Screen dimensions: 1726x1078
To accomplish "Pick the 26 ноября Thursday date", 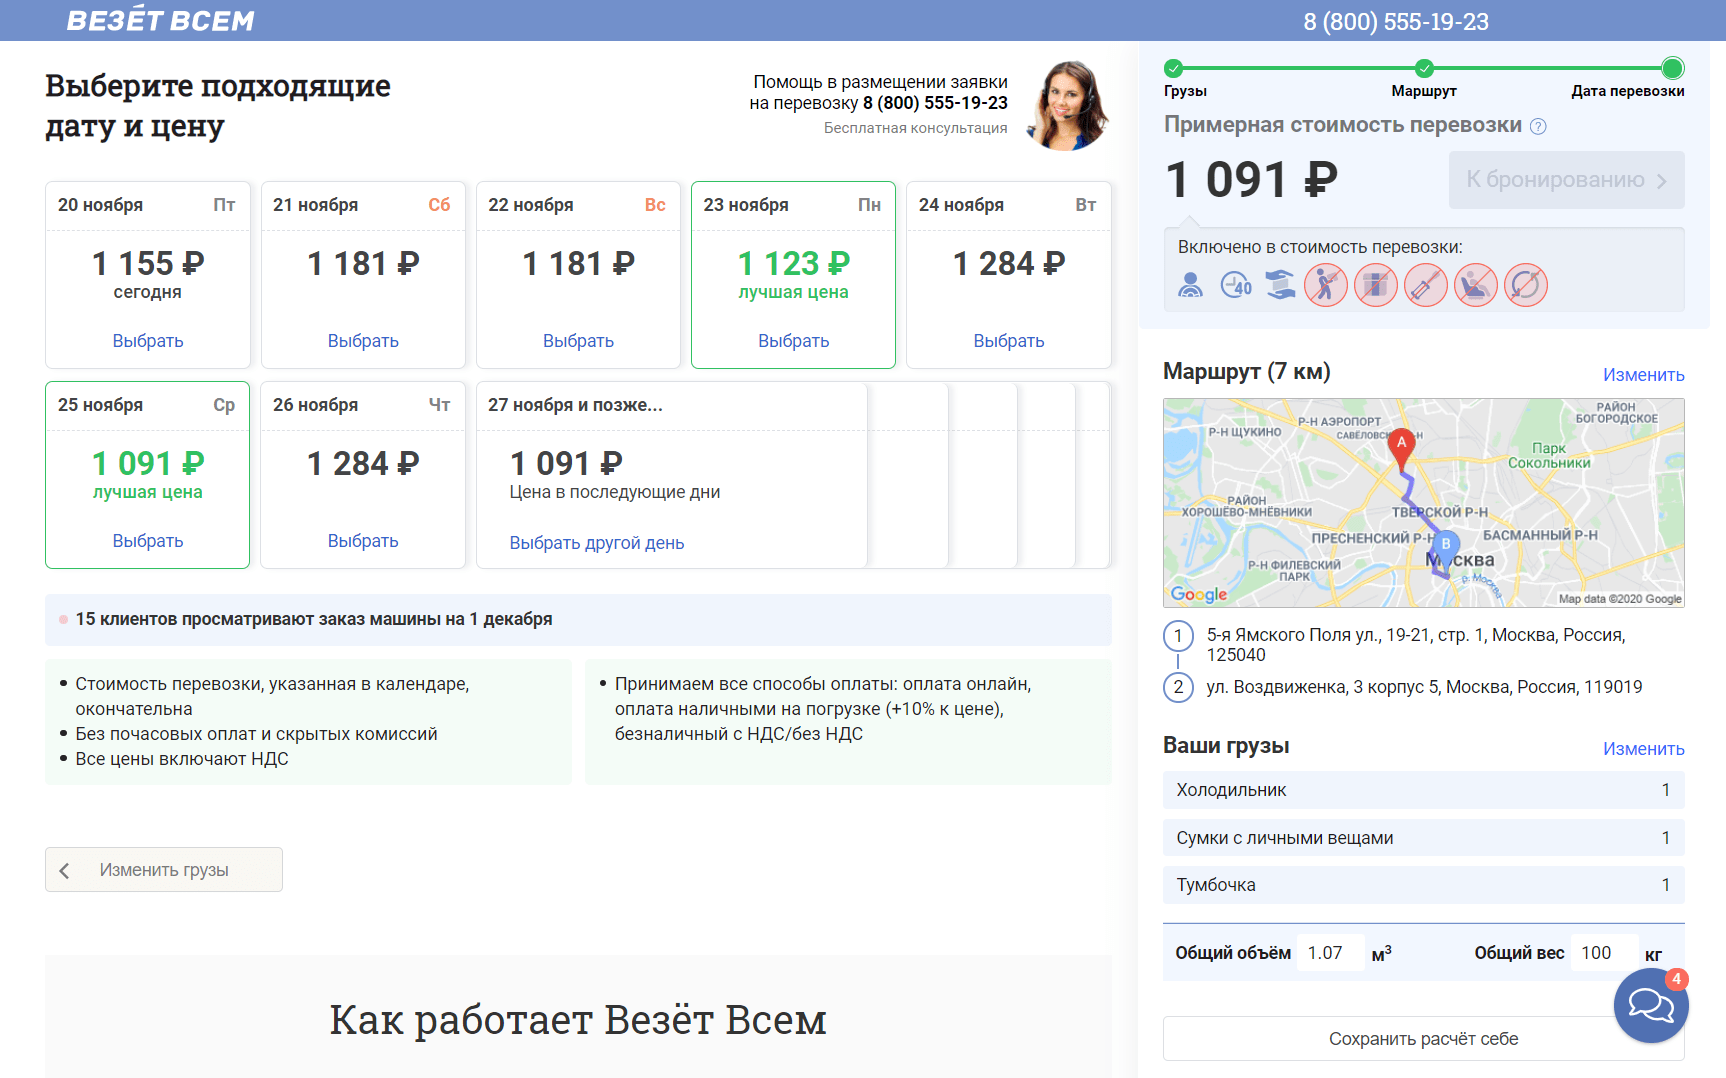I will tap(363, 541).
